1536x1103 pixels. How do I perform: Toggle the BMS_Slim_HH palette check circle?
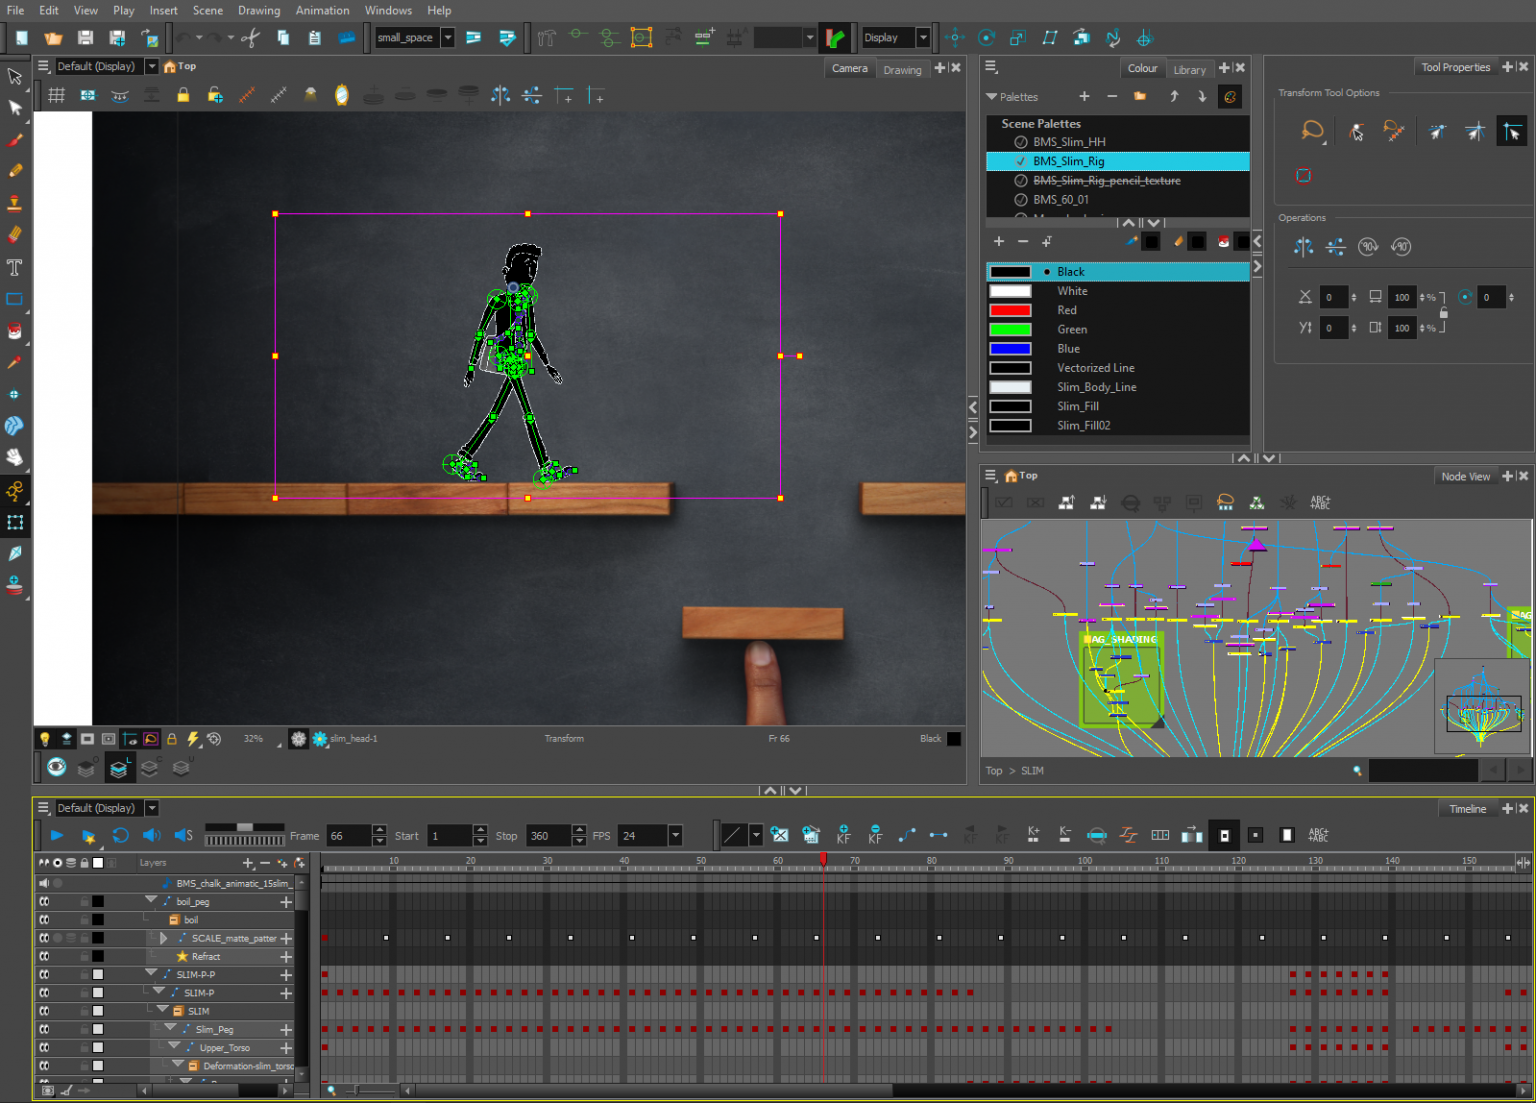pyautogui.click(x=1021, y=142)
